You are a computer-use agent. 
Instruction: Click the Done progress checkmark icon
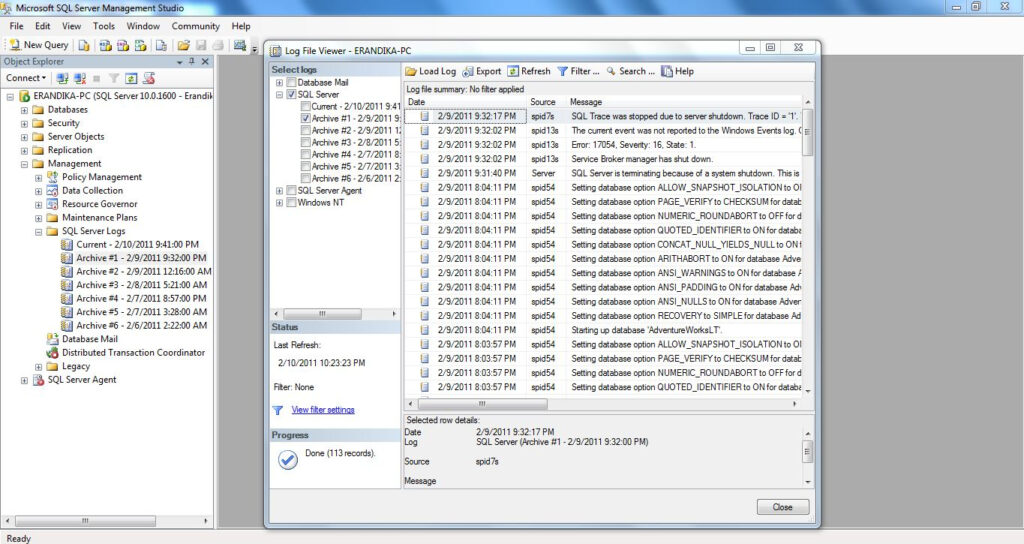(x=288, y=460)
